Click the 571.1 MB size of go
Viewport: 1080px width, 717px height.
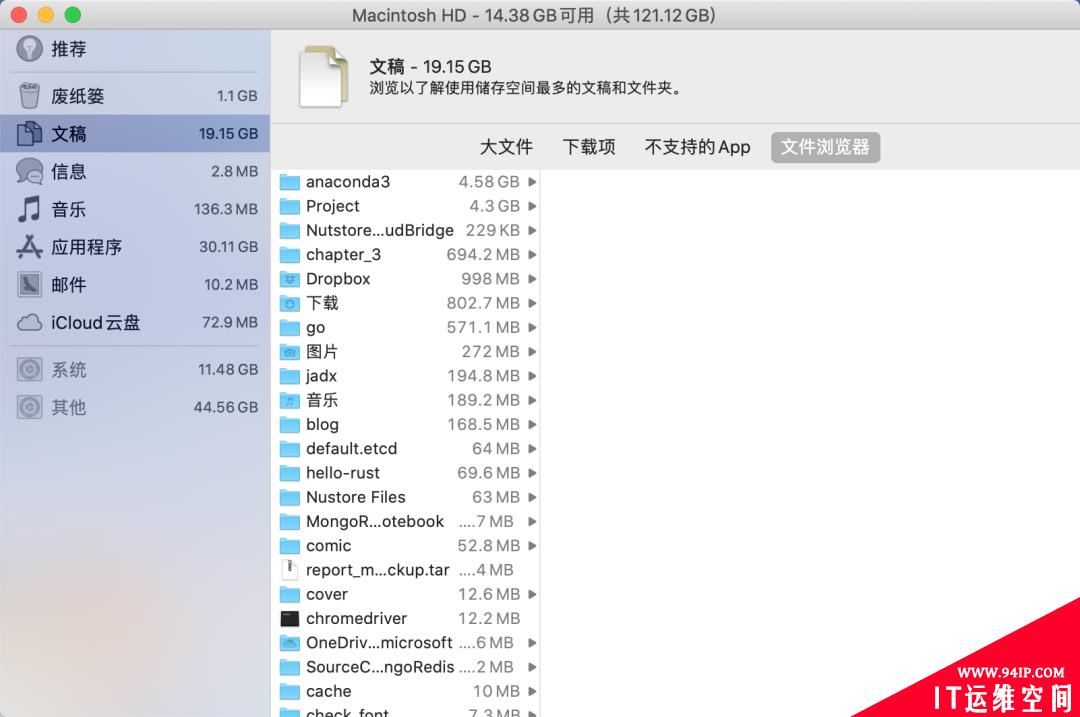tap(484, 328)
